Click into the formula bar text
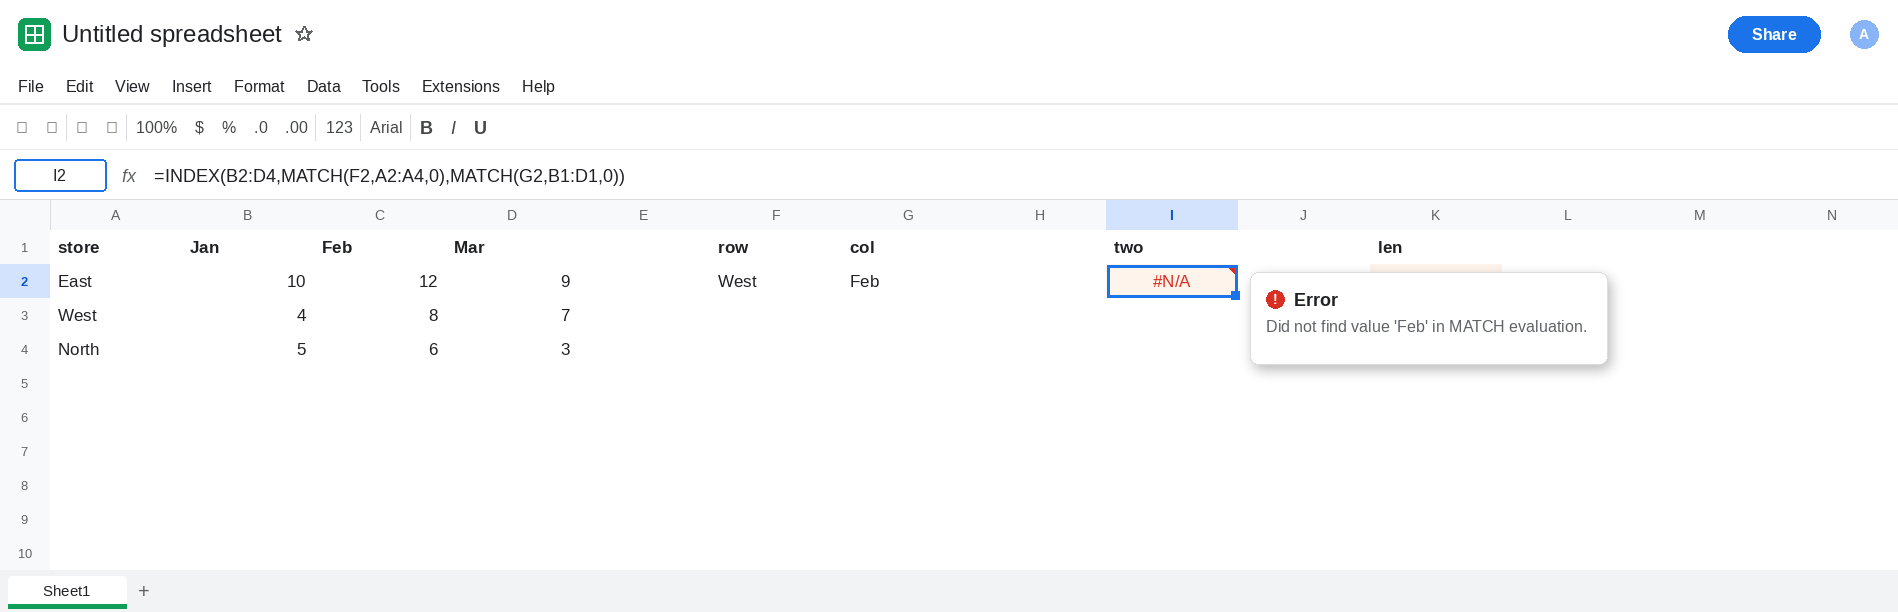Viewport: 1898px width, 612px height. pos(389,176)
